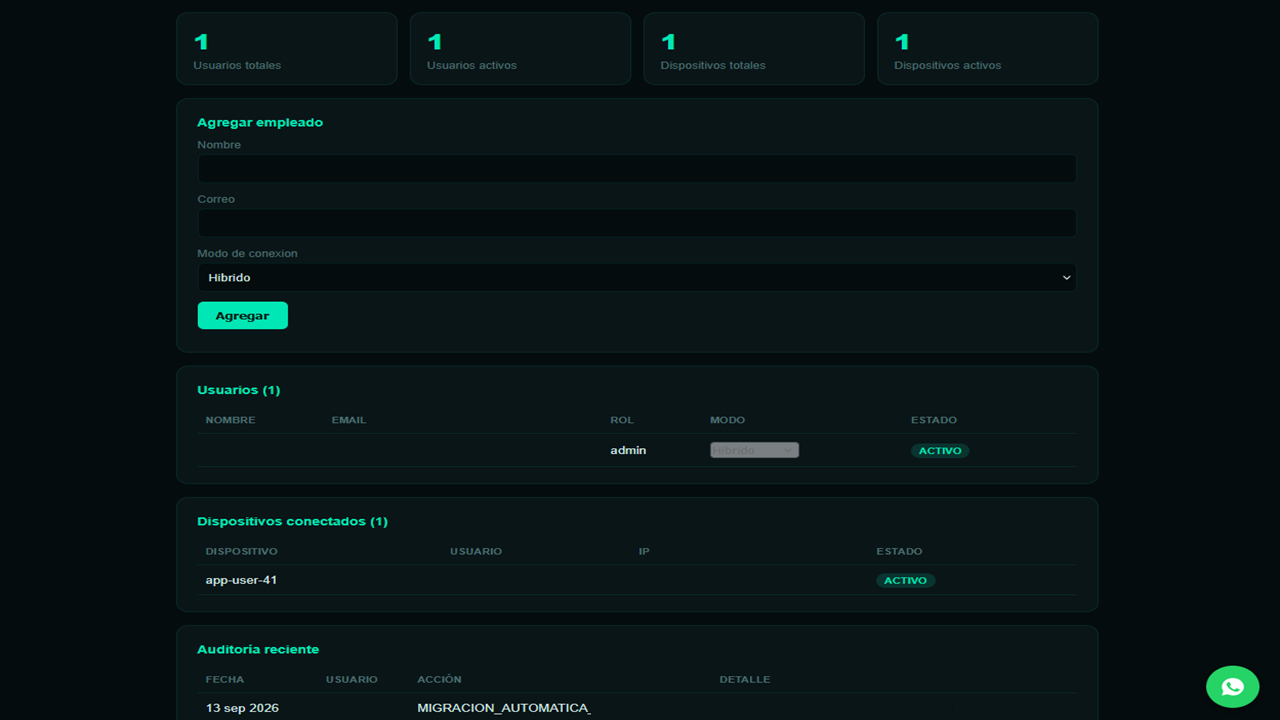Click the admin role cell
This screenshot has width=1280, height=720.
(x=628, y=450)
